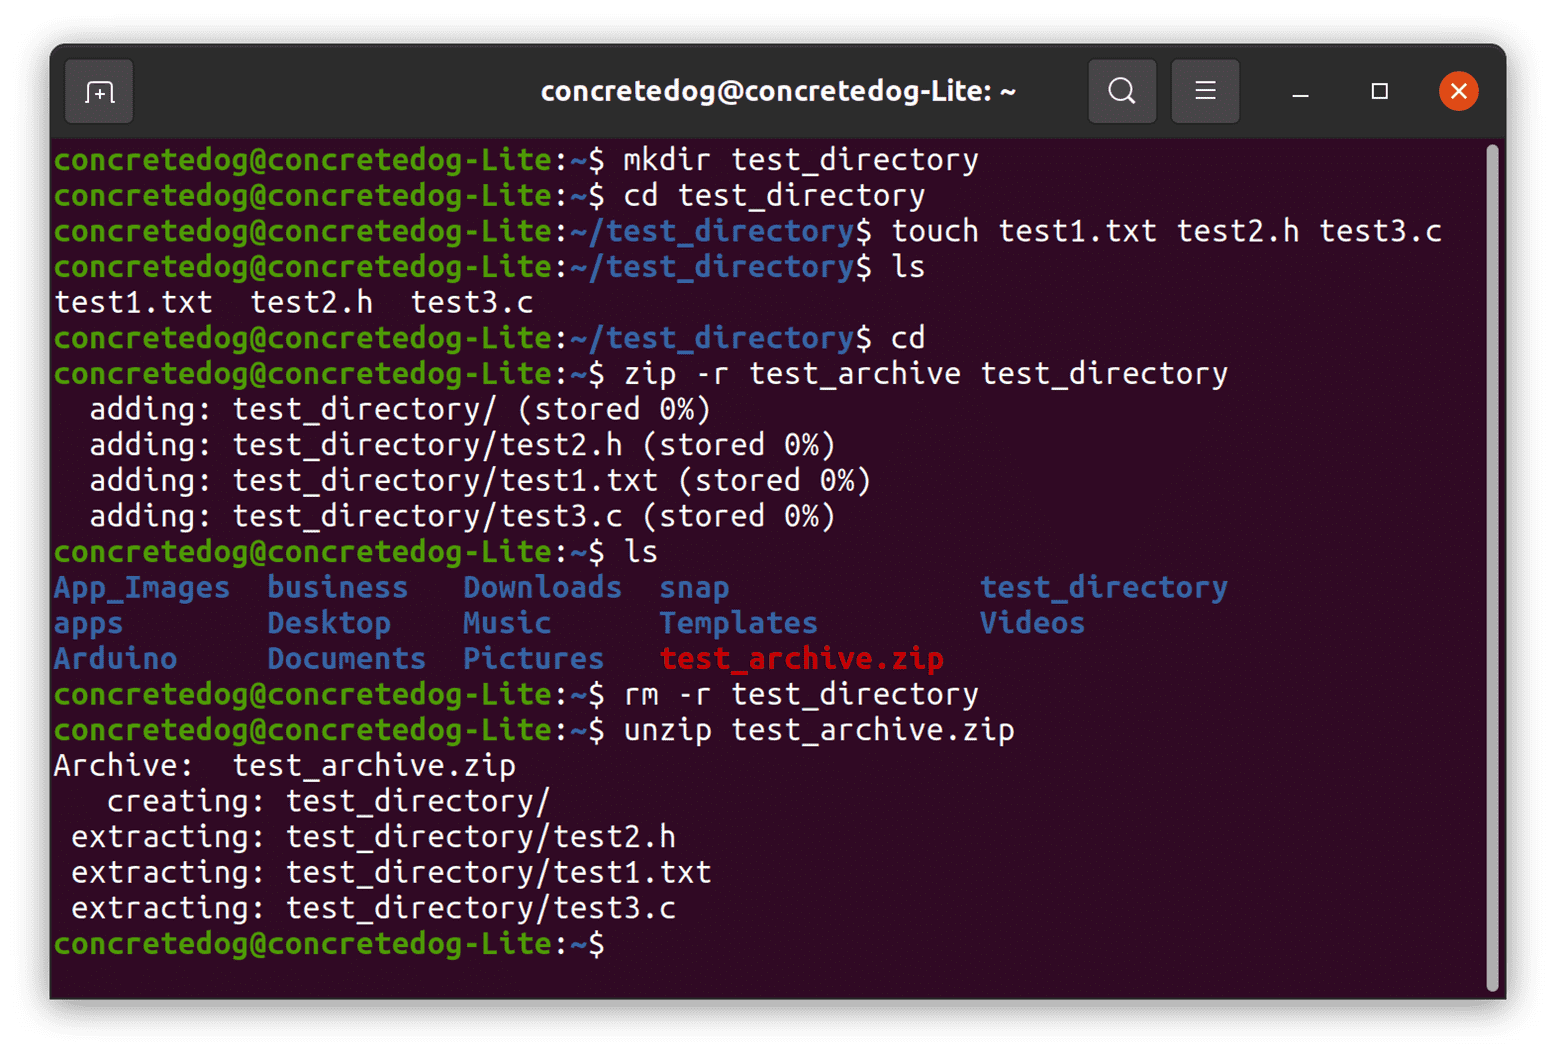This screenshot has height=1055, width=1556.
Task: Click the App_Images folder name
Action: pyautogui.click(x=142, y=588)
